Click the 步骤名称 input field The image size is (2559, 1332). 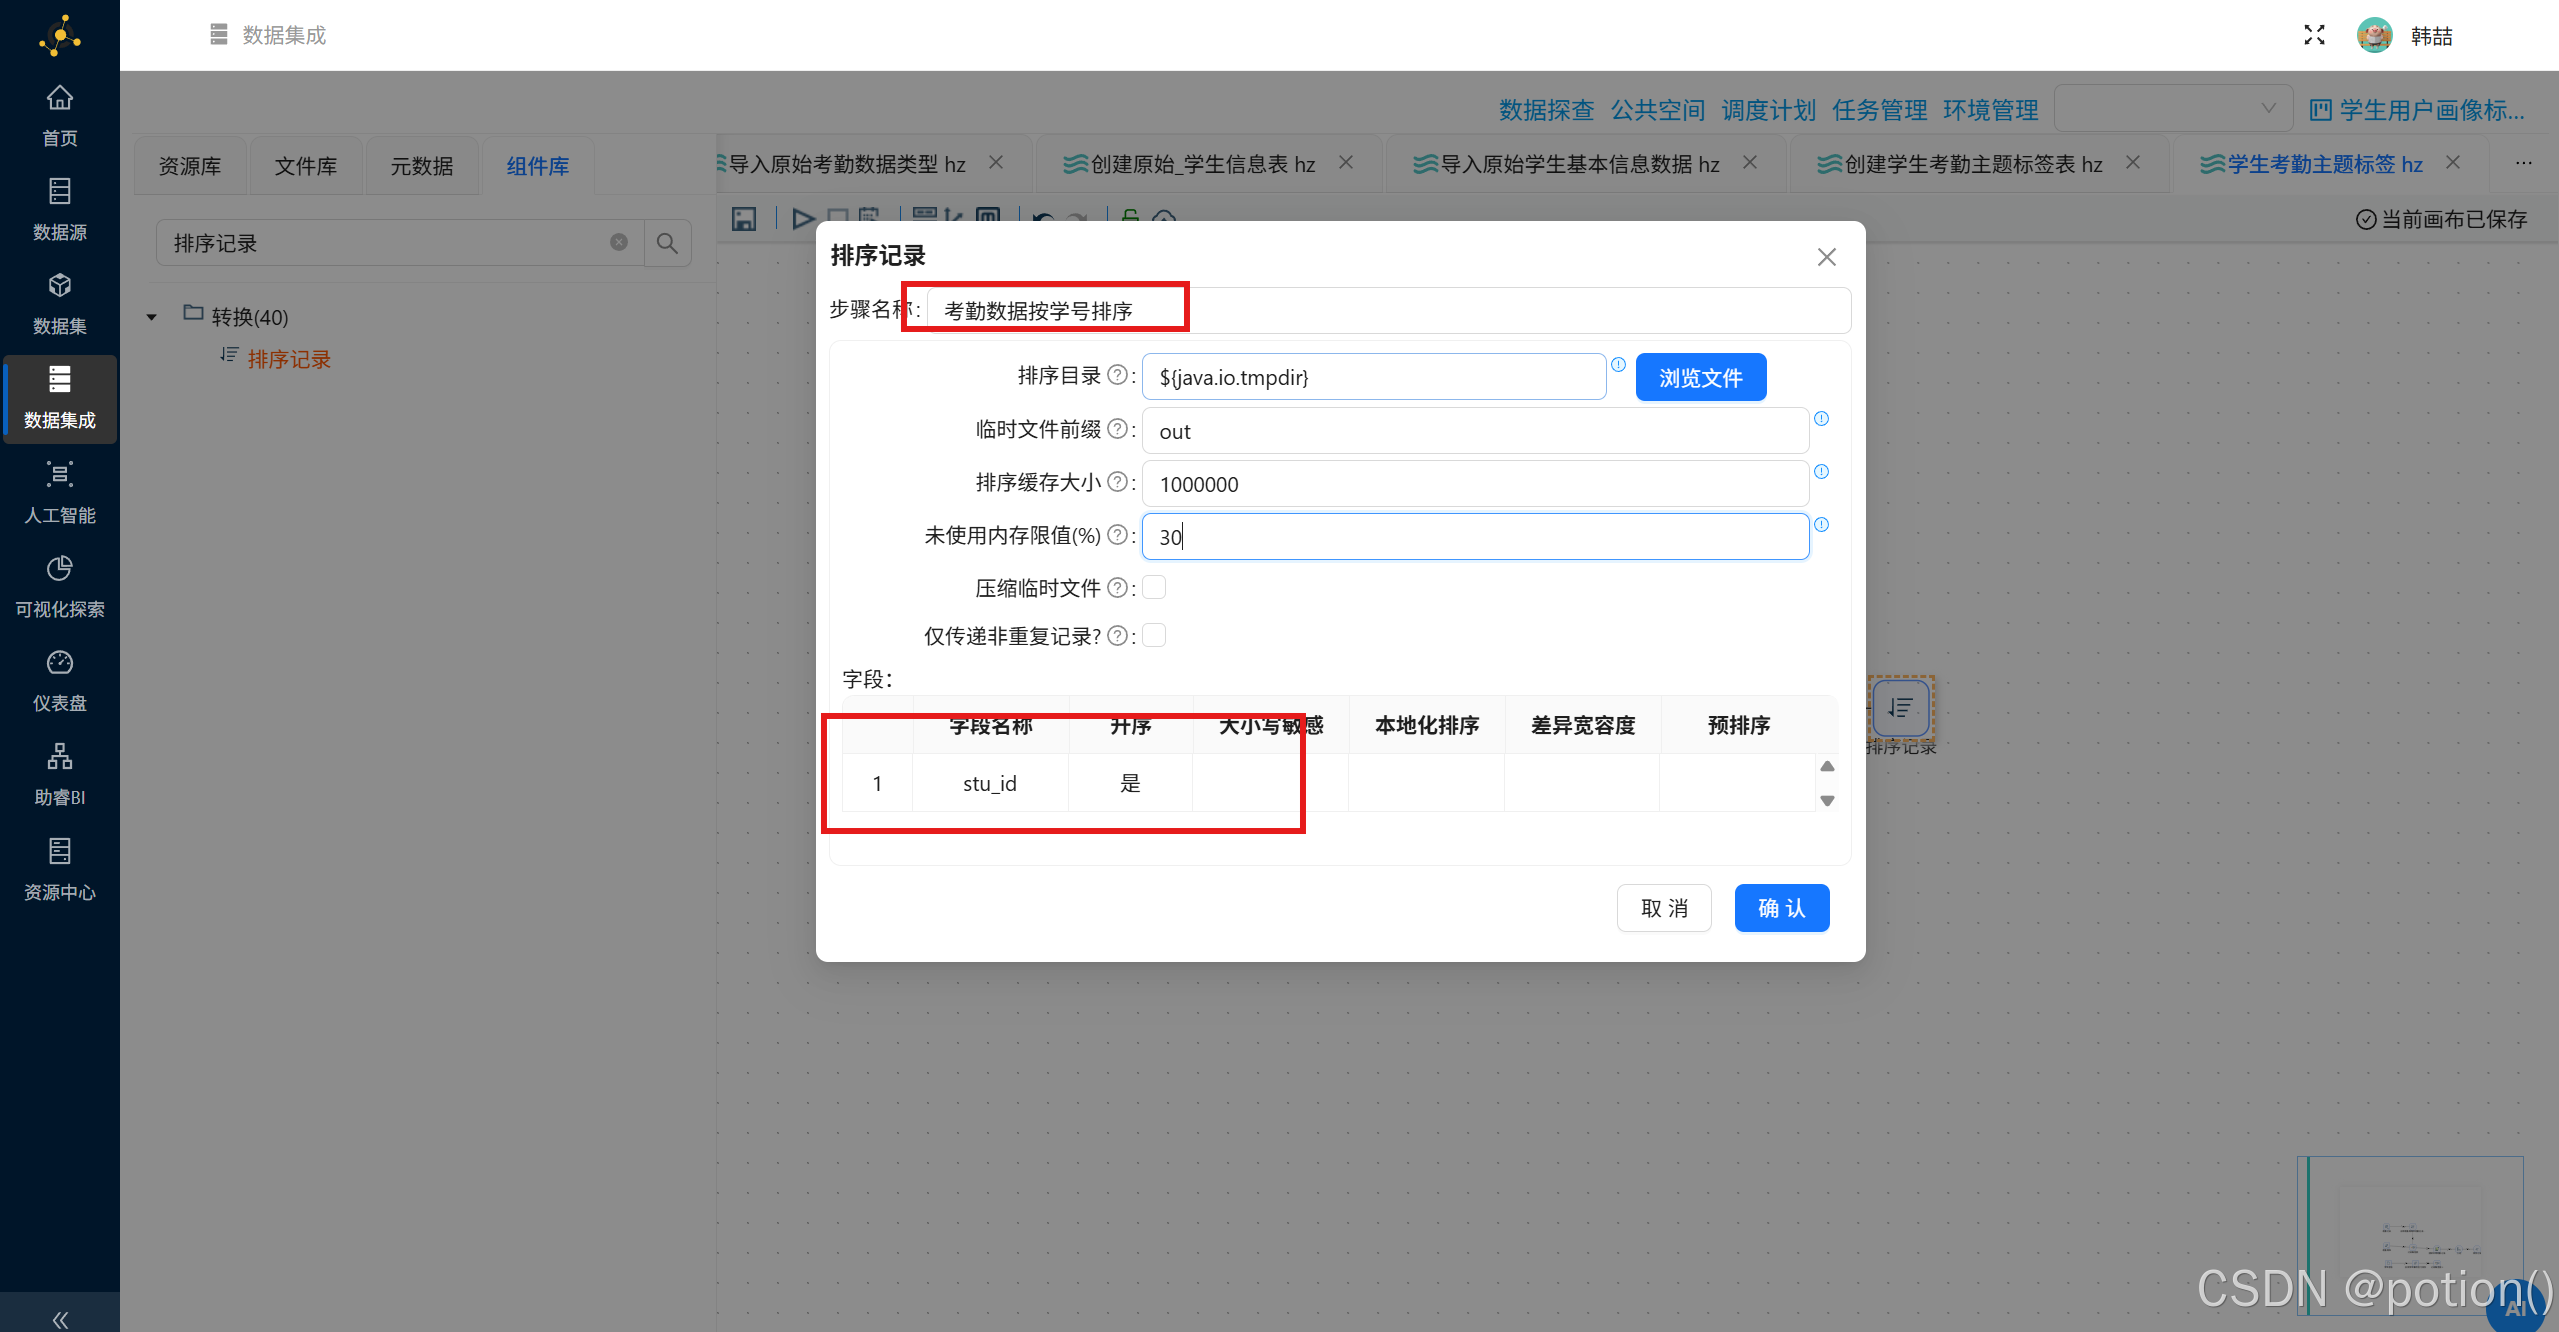(x=1389, y=310)
